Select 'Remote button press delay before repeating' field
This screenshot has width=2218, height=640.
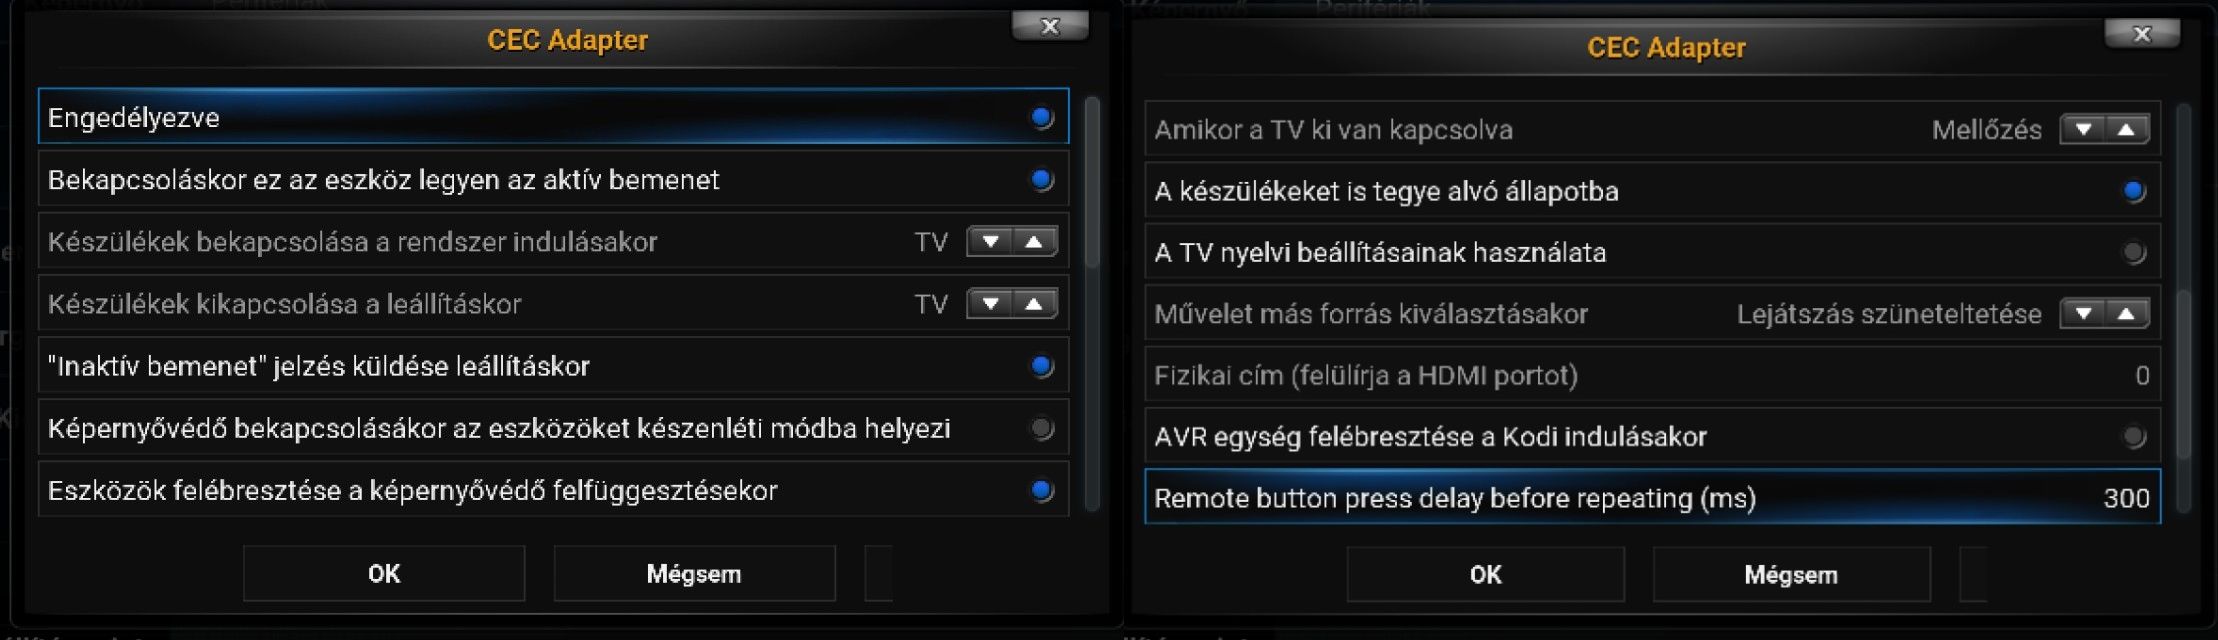[x=1652, y=497]
